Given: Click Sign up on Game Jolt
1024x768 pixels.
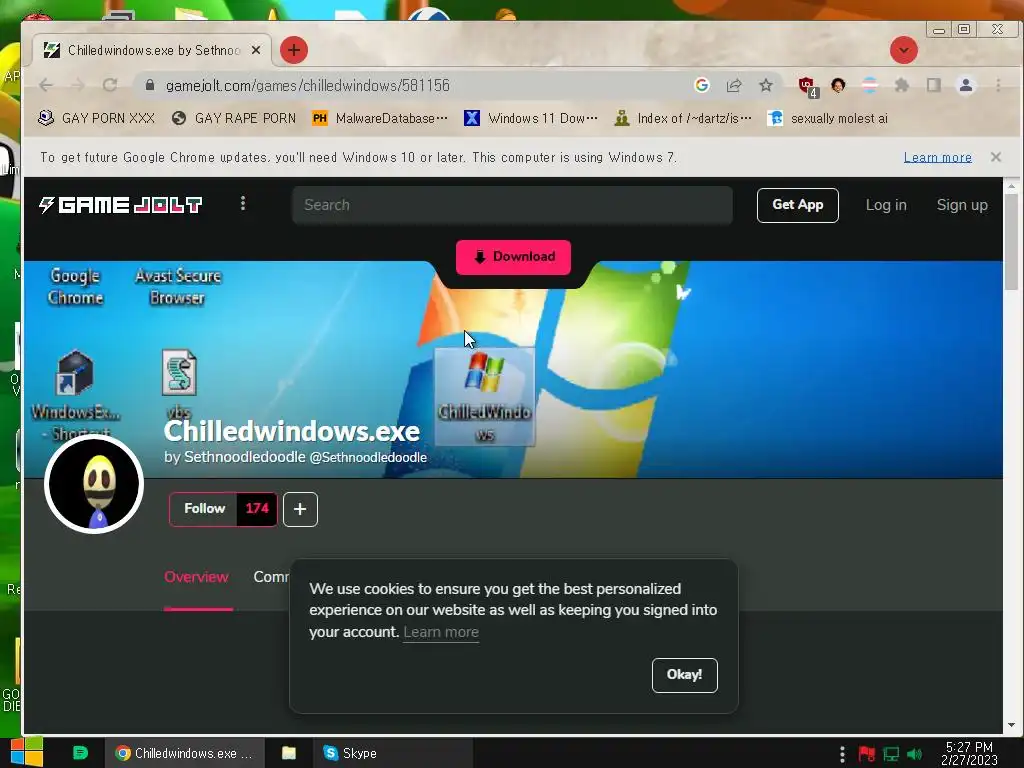Looking at the screenshot, I should pyautogui.click(x=962, y=205).
